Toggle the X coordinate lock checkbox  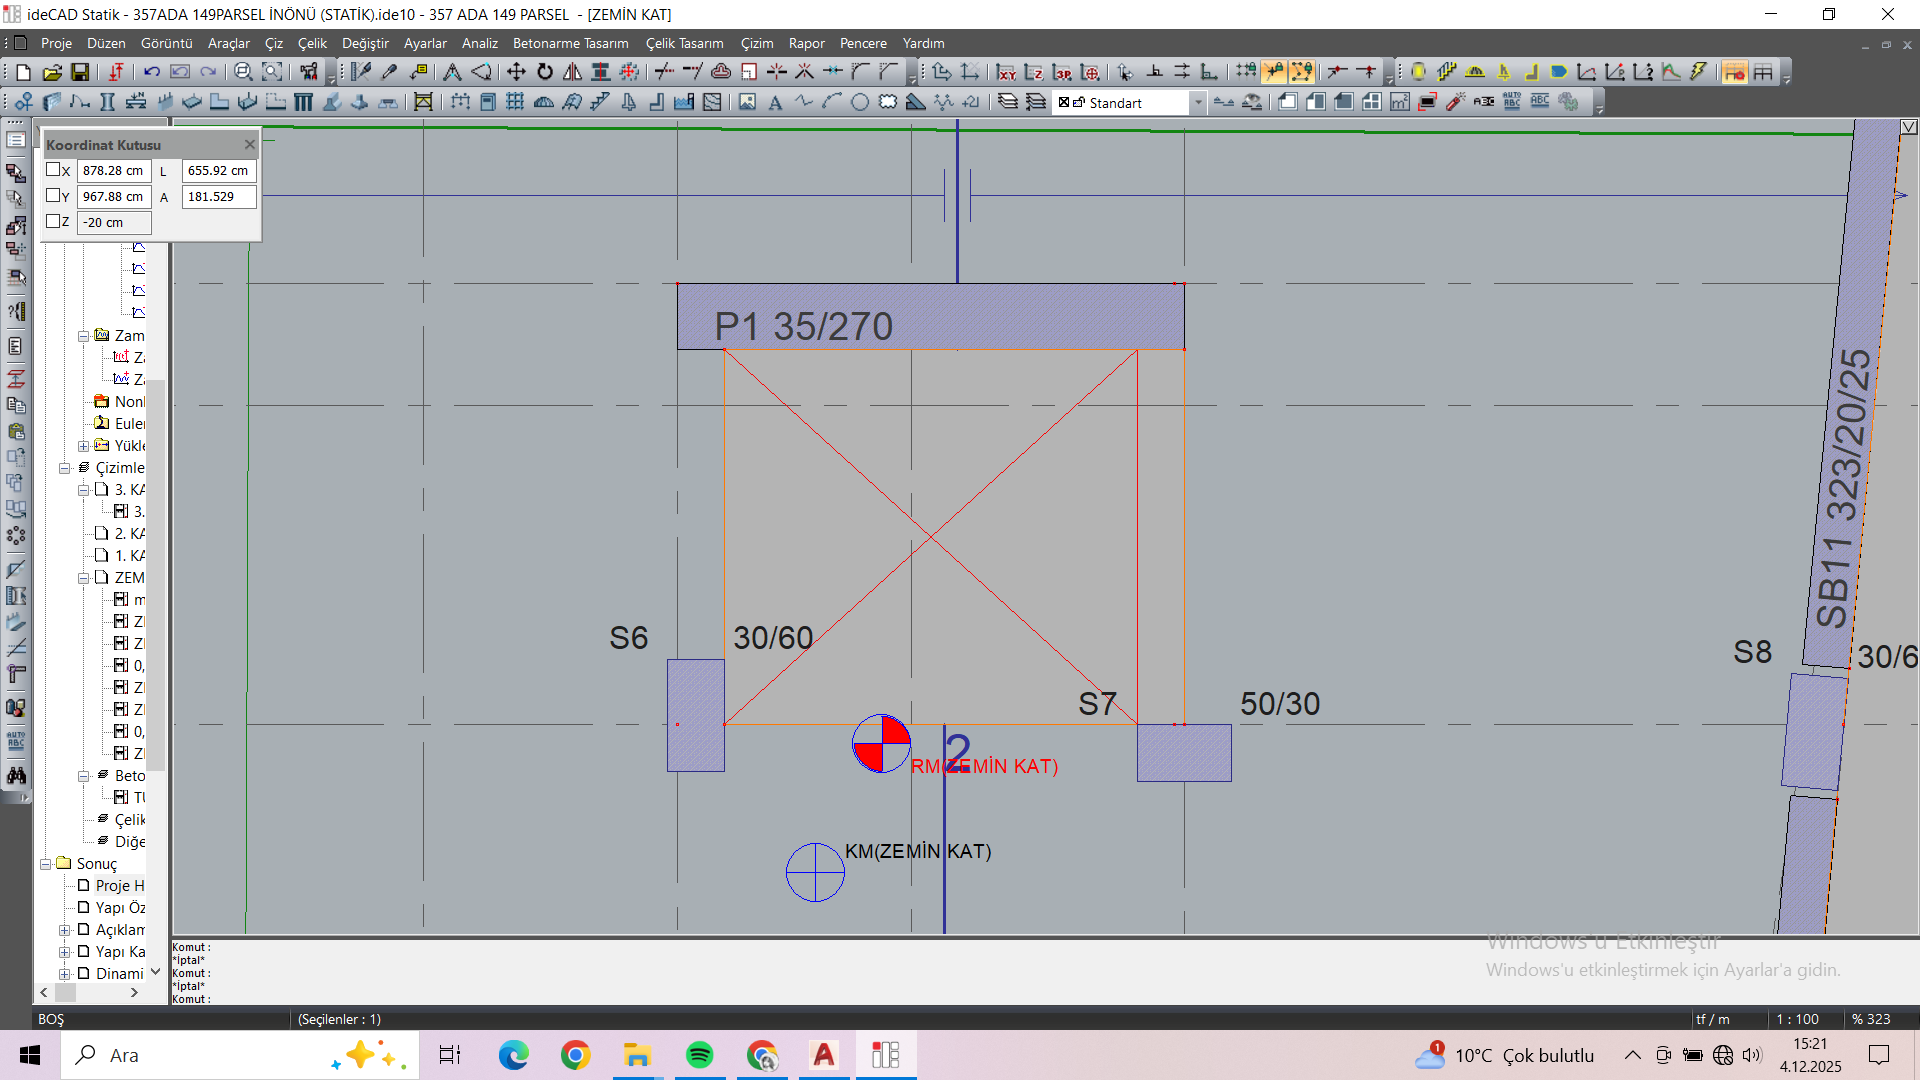tap(53, 170)
